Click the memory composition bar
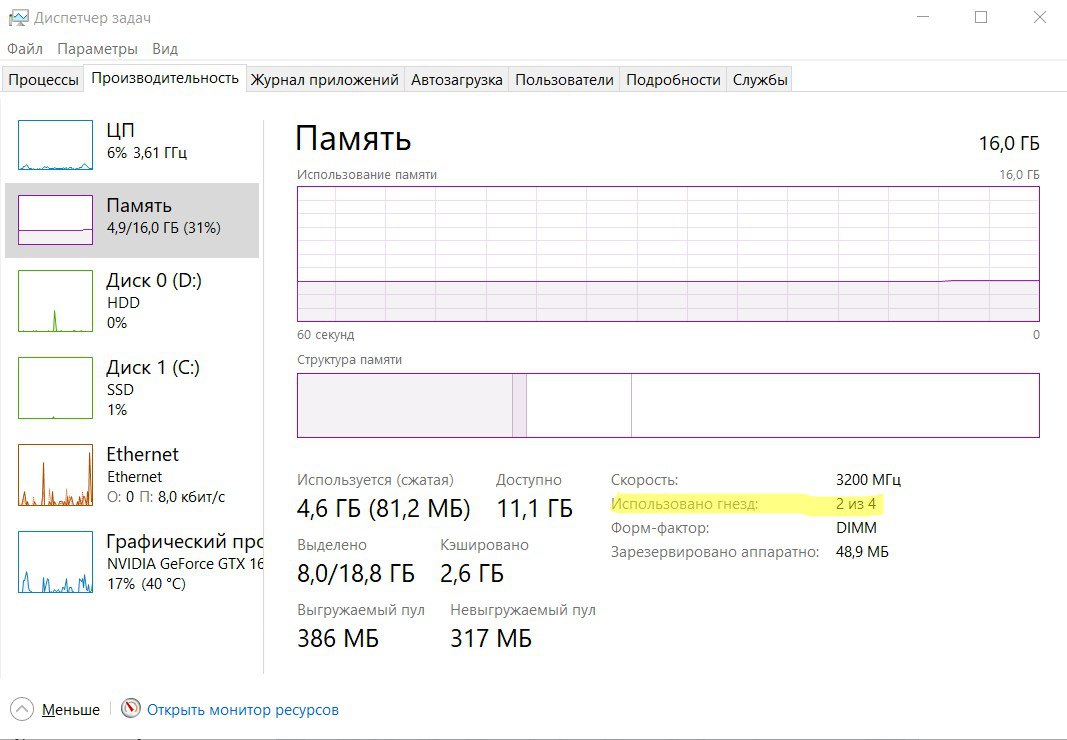 point(667,405)
